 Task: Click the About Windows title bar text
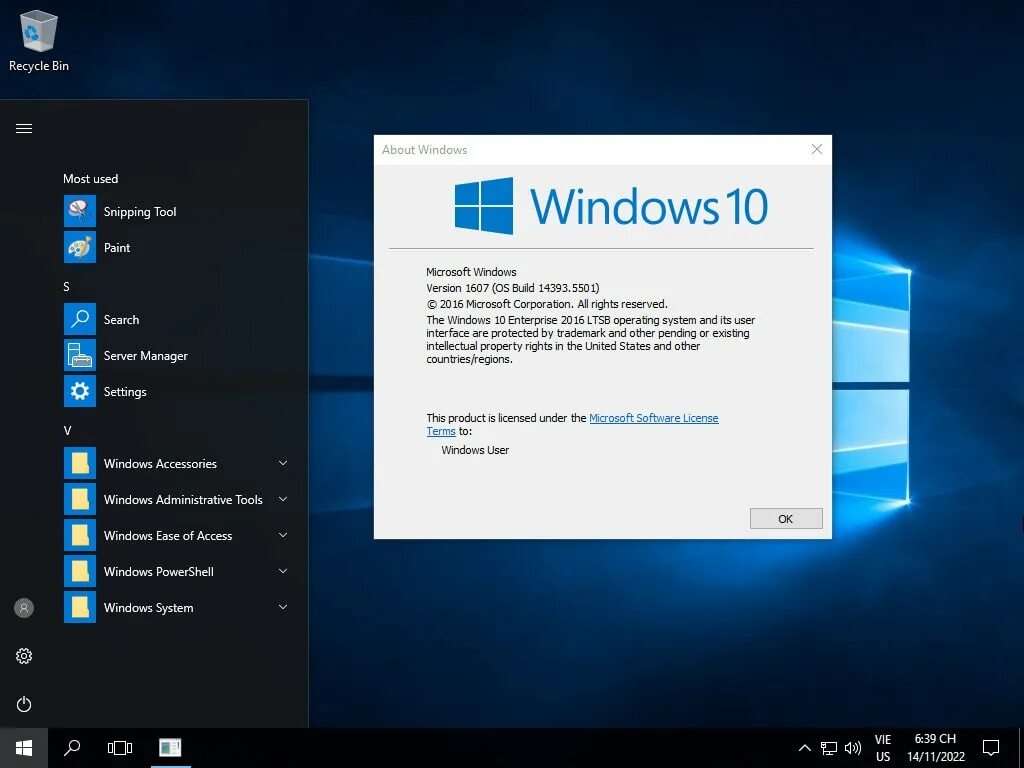424,150
